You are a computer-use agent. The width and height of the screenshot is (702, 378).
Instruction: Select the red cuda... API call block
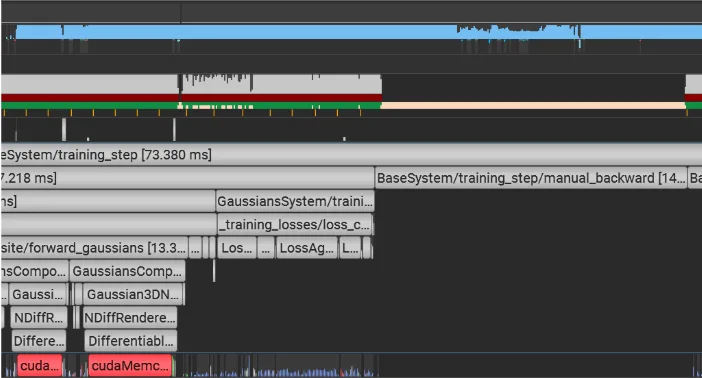click(40, 366)
